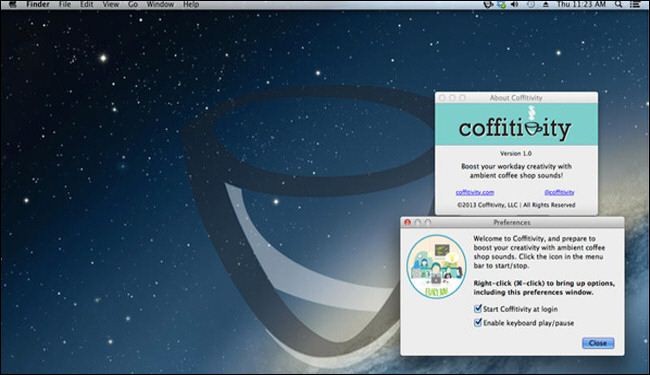
Task: Toggle Enable keyboard play/pause checkbox
Action: point(478,322)
